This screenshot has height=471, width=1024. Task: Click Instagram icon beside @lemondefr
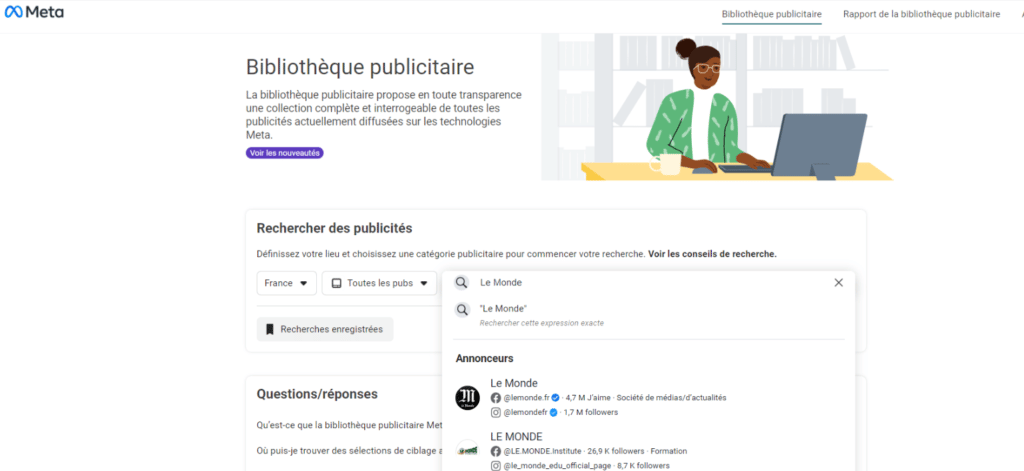click(x=496, y=412)
